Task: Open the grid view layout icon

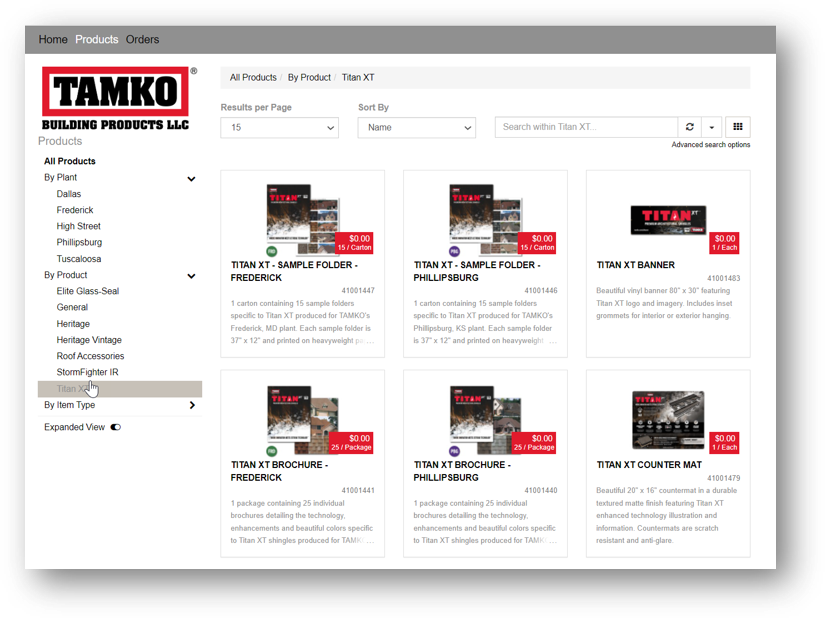Action: tap(738, 127)
